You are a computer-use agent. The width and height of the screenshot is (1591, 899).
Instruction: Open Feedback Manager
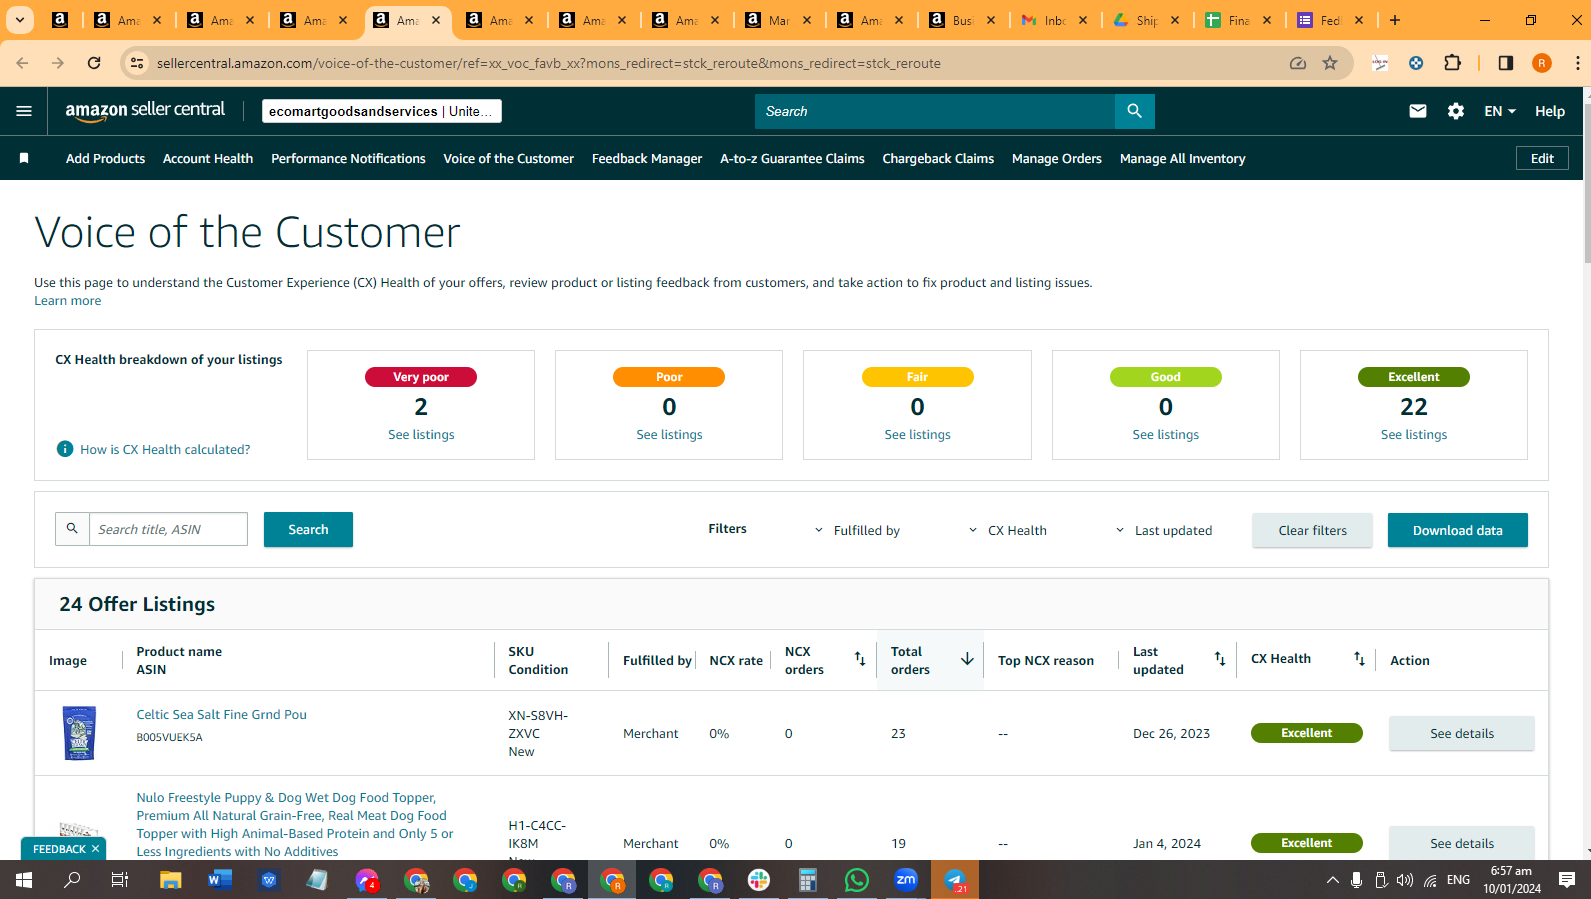(647, 158)
